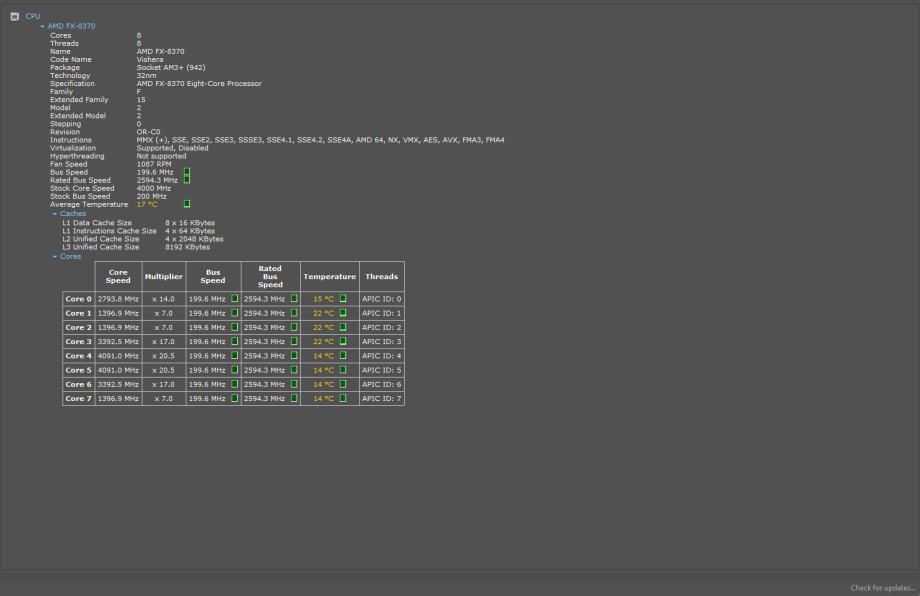Click Core 4 rated bus speed graph icon
The image size is (920, 596).
coord(294,355)
